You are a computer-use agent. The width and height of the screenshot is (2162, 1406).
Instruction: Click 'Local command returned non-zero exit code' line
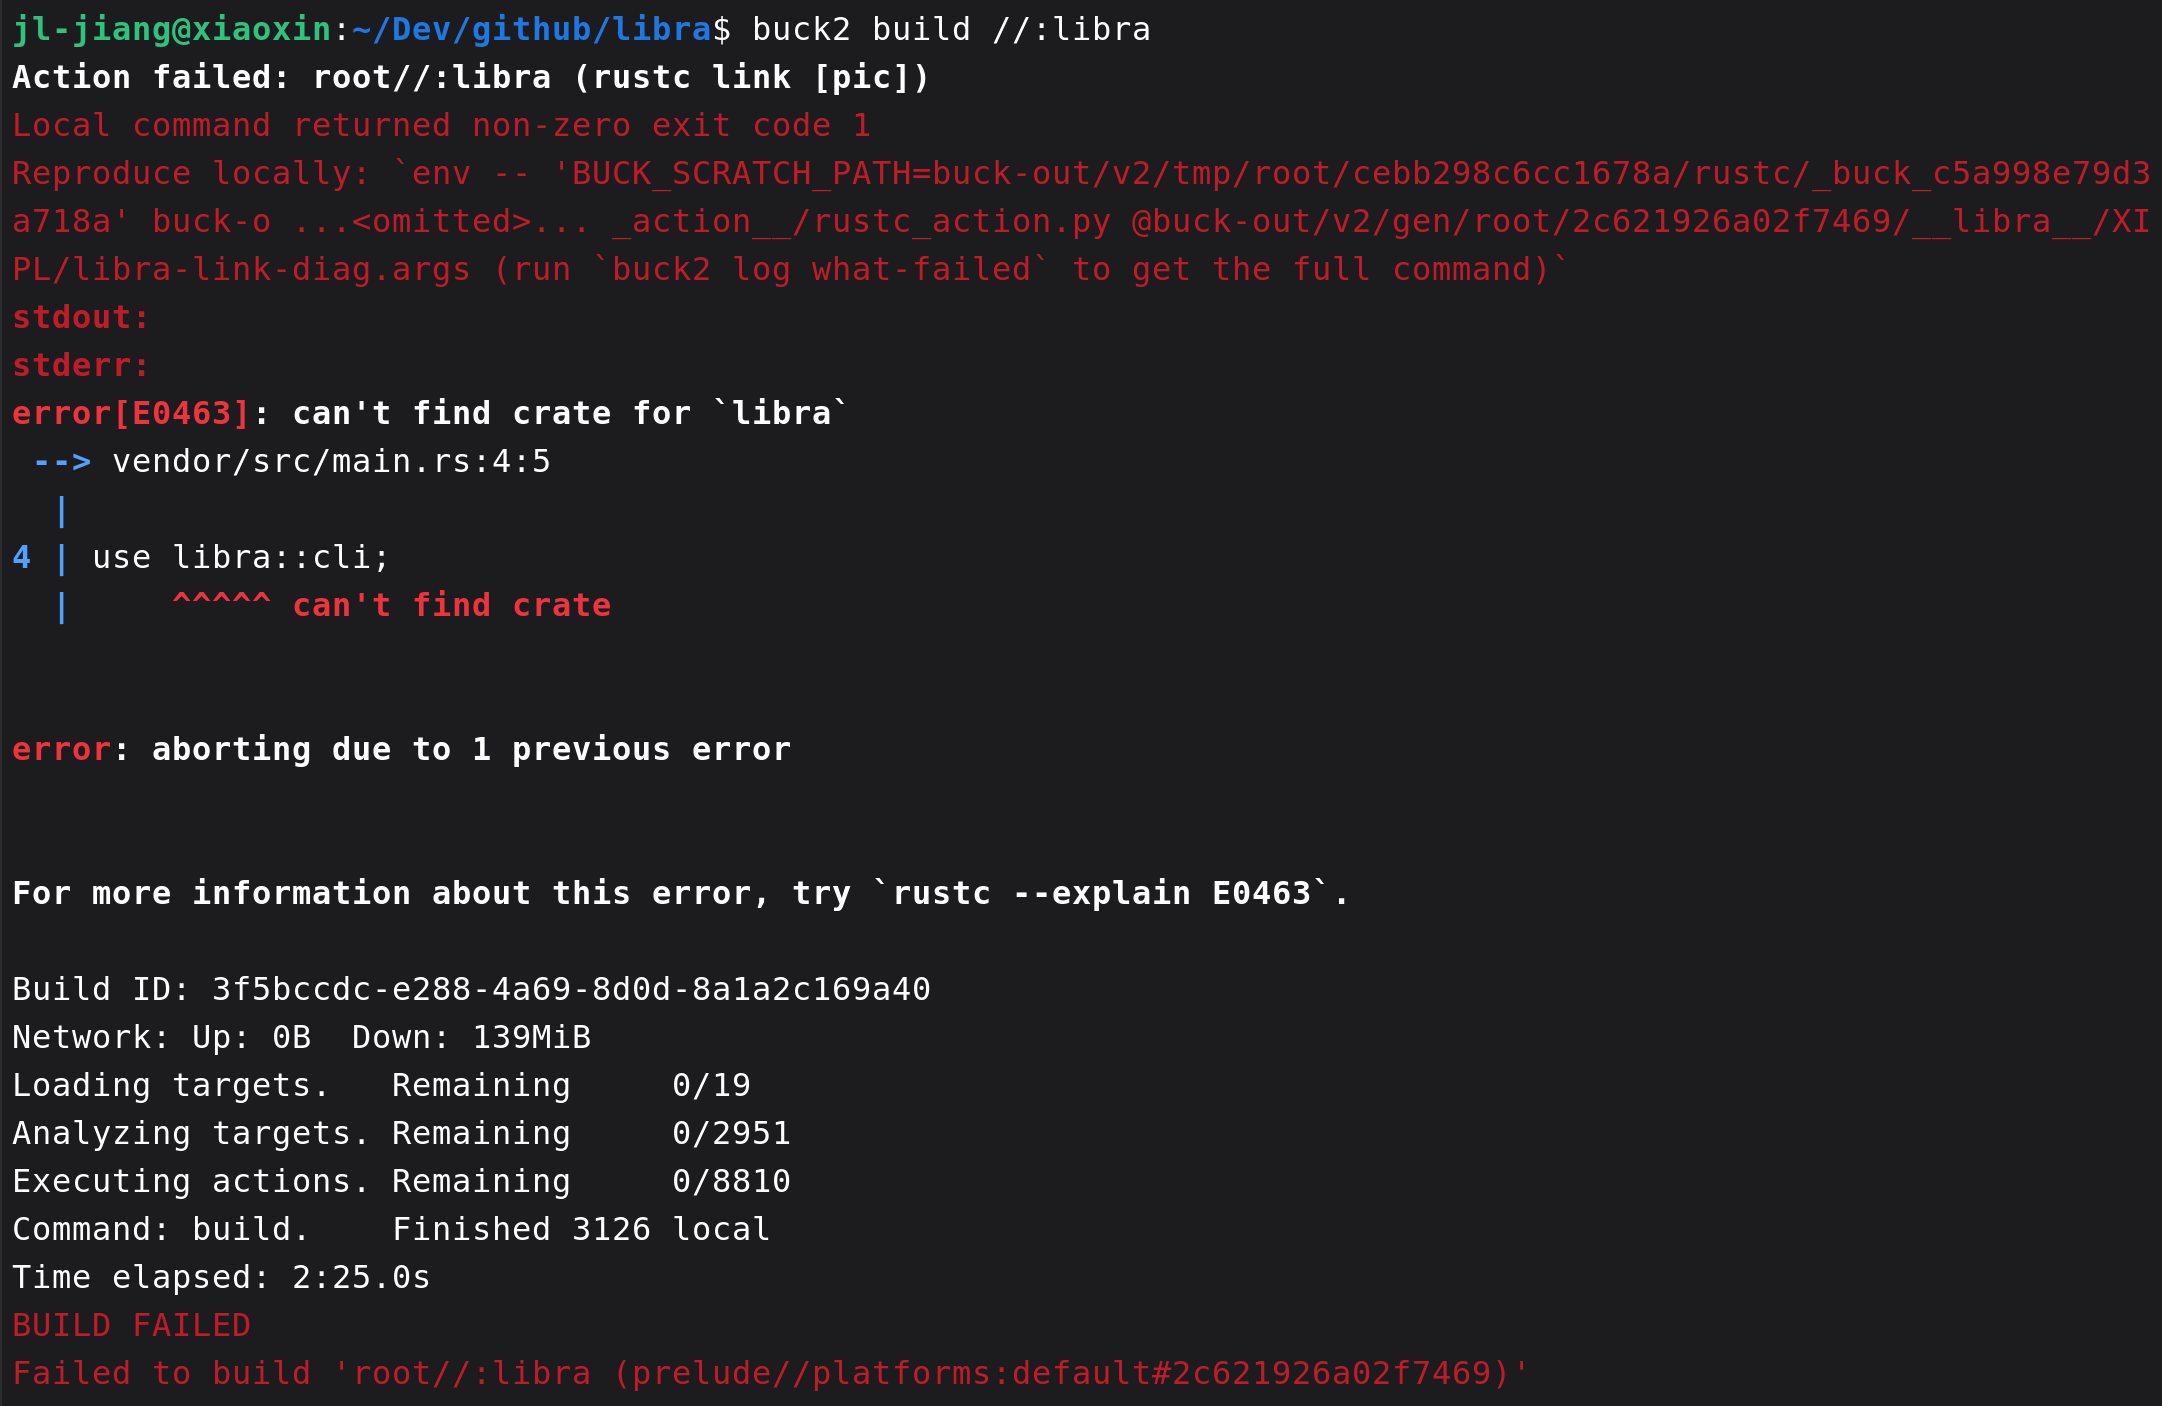coord(441,126)
